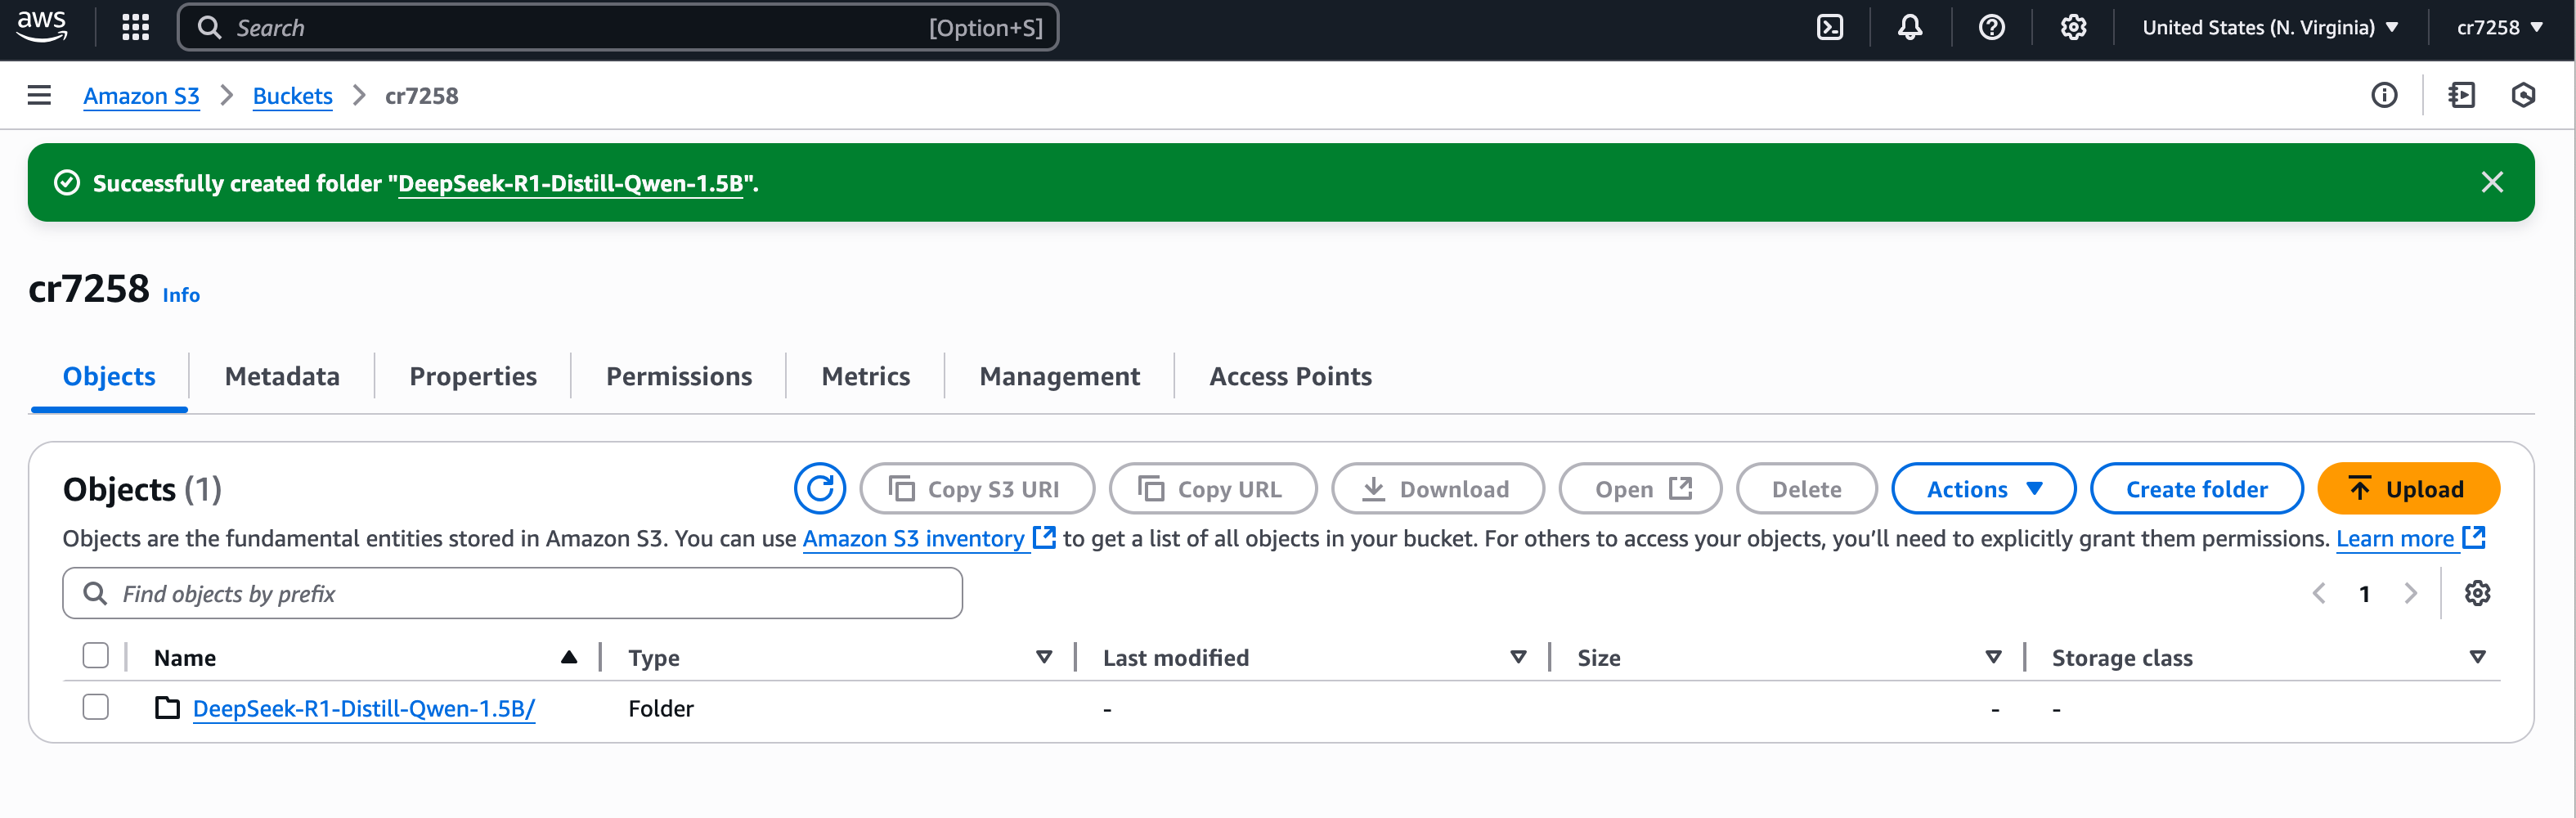Refresh the objects list
The height and width of the screenshot is (818, 2576).
click(x=820, y=488)
